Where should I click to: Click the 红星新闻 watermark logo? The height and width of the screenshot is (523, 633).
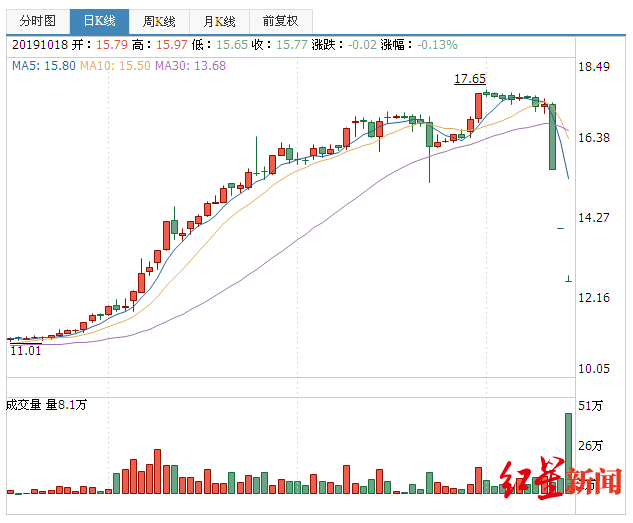(x=560, y=478)
